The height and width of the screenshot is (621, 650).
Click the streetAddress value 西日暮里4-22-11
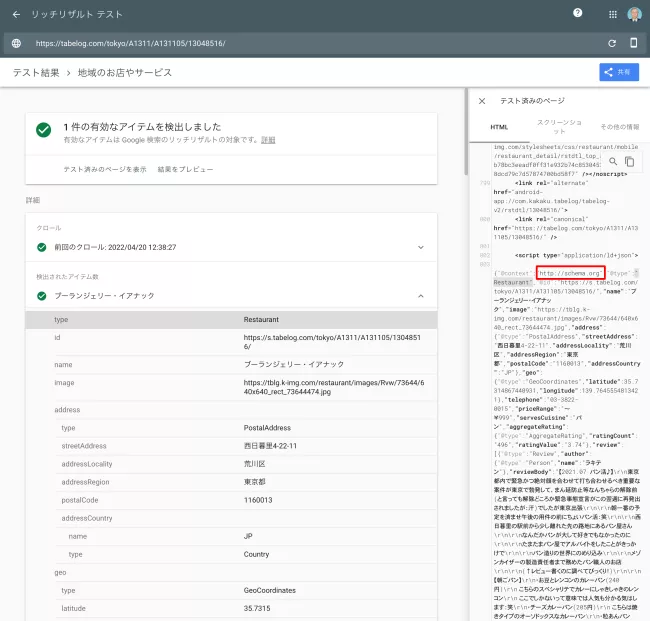click(270, 446)
